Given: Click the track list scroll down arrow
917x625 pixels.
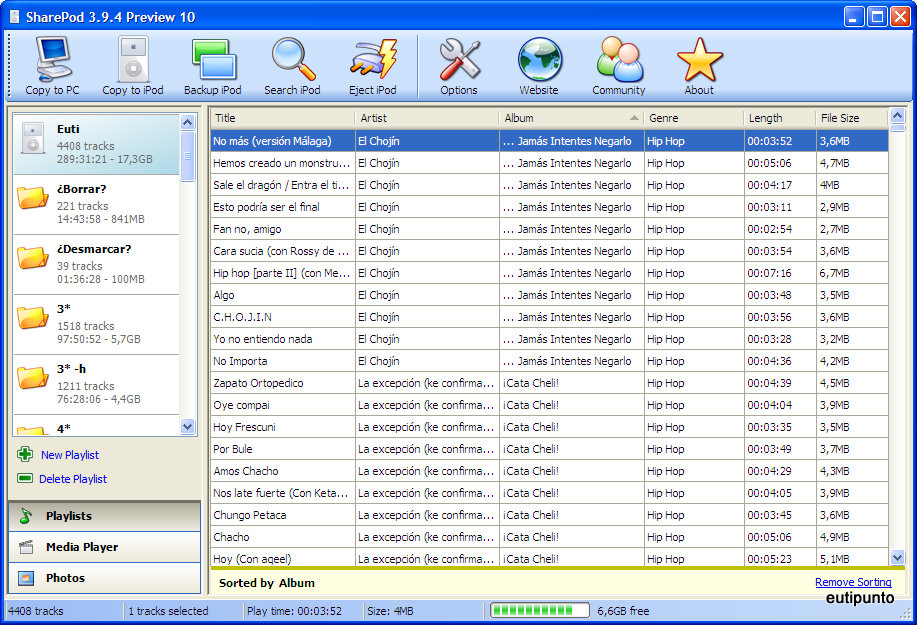Looking at the screenshot, I should coord(898,557).
